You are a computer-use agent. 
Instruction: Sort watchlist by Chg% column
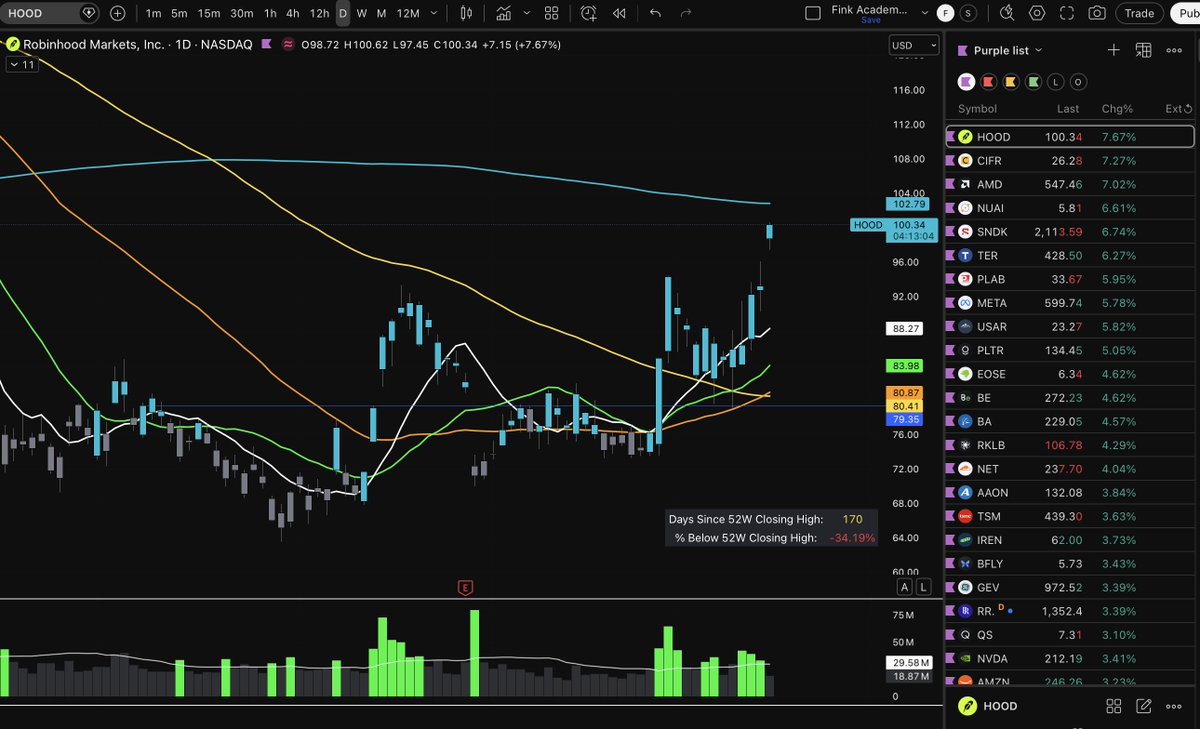click(x=1117, y=108)
